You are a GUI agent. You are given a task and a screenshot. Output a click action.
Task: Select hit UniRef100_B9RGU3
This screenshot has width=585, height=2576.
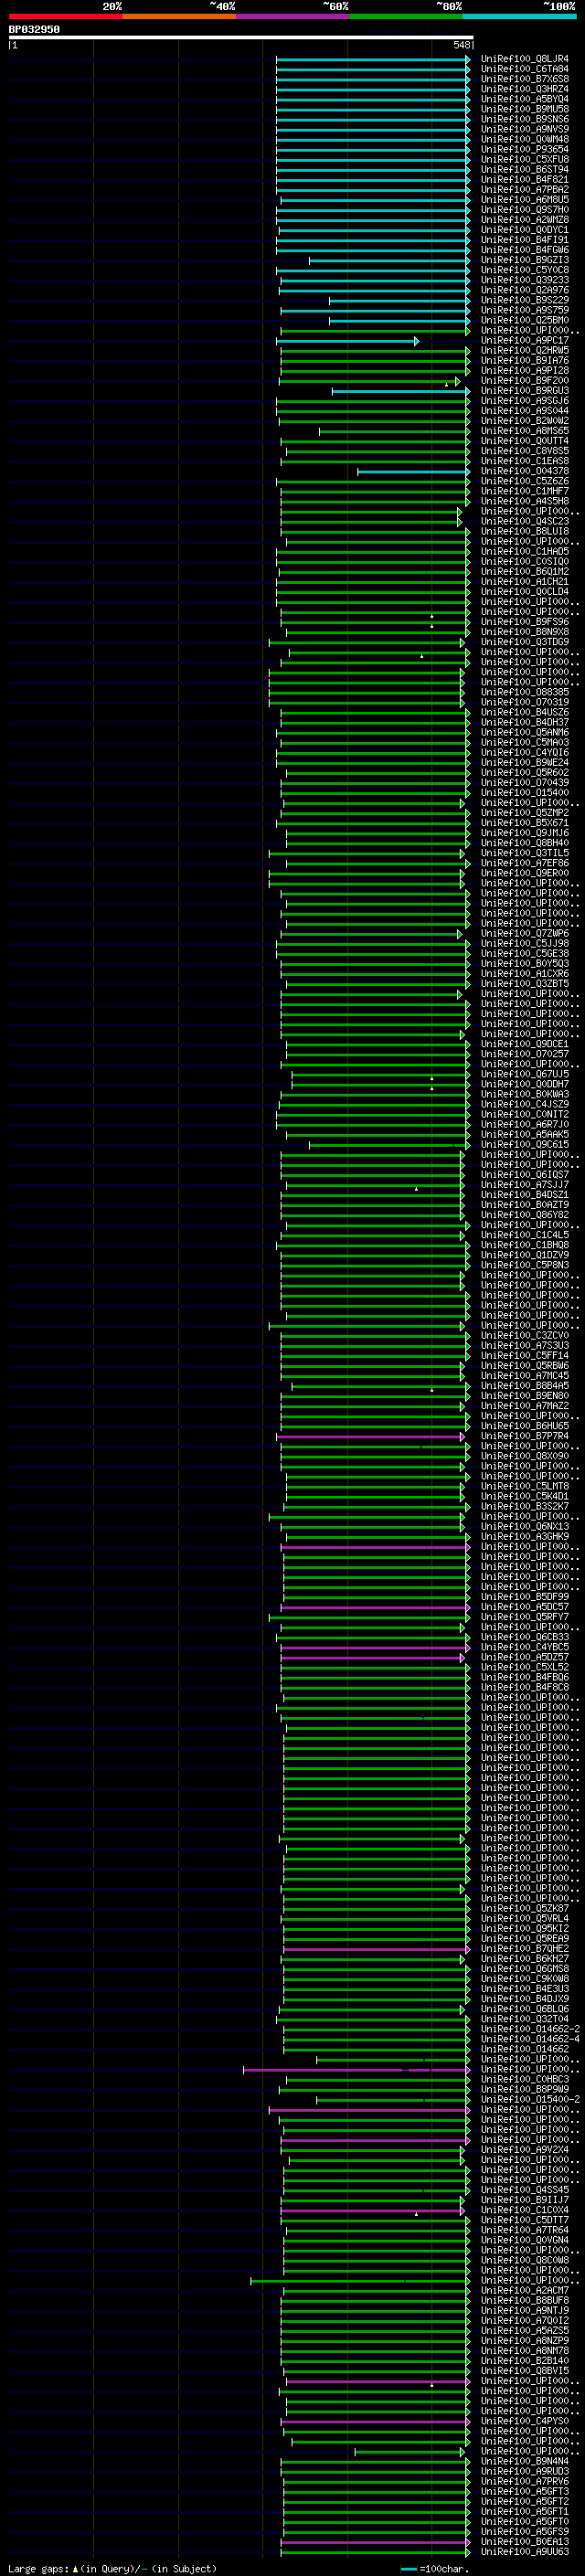[524, 391]
